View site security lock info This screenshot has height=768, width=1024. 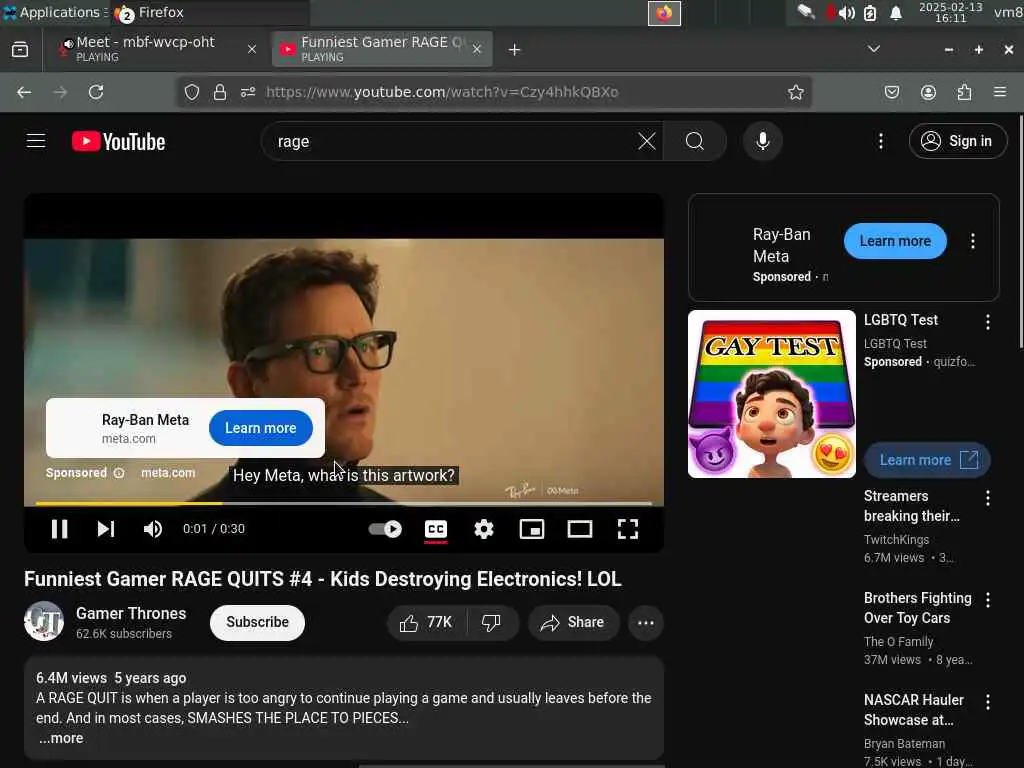tap(220, 92)
